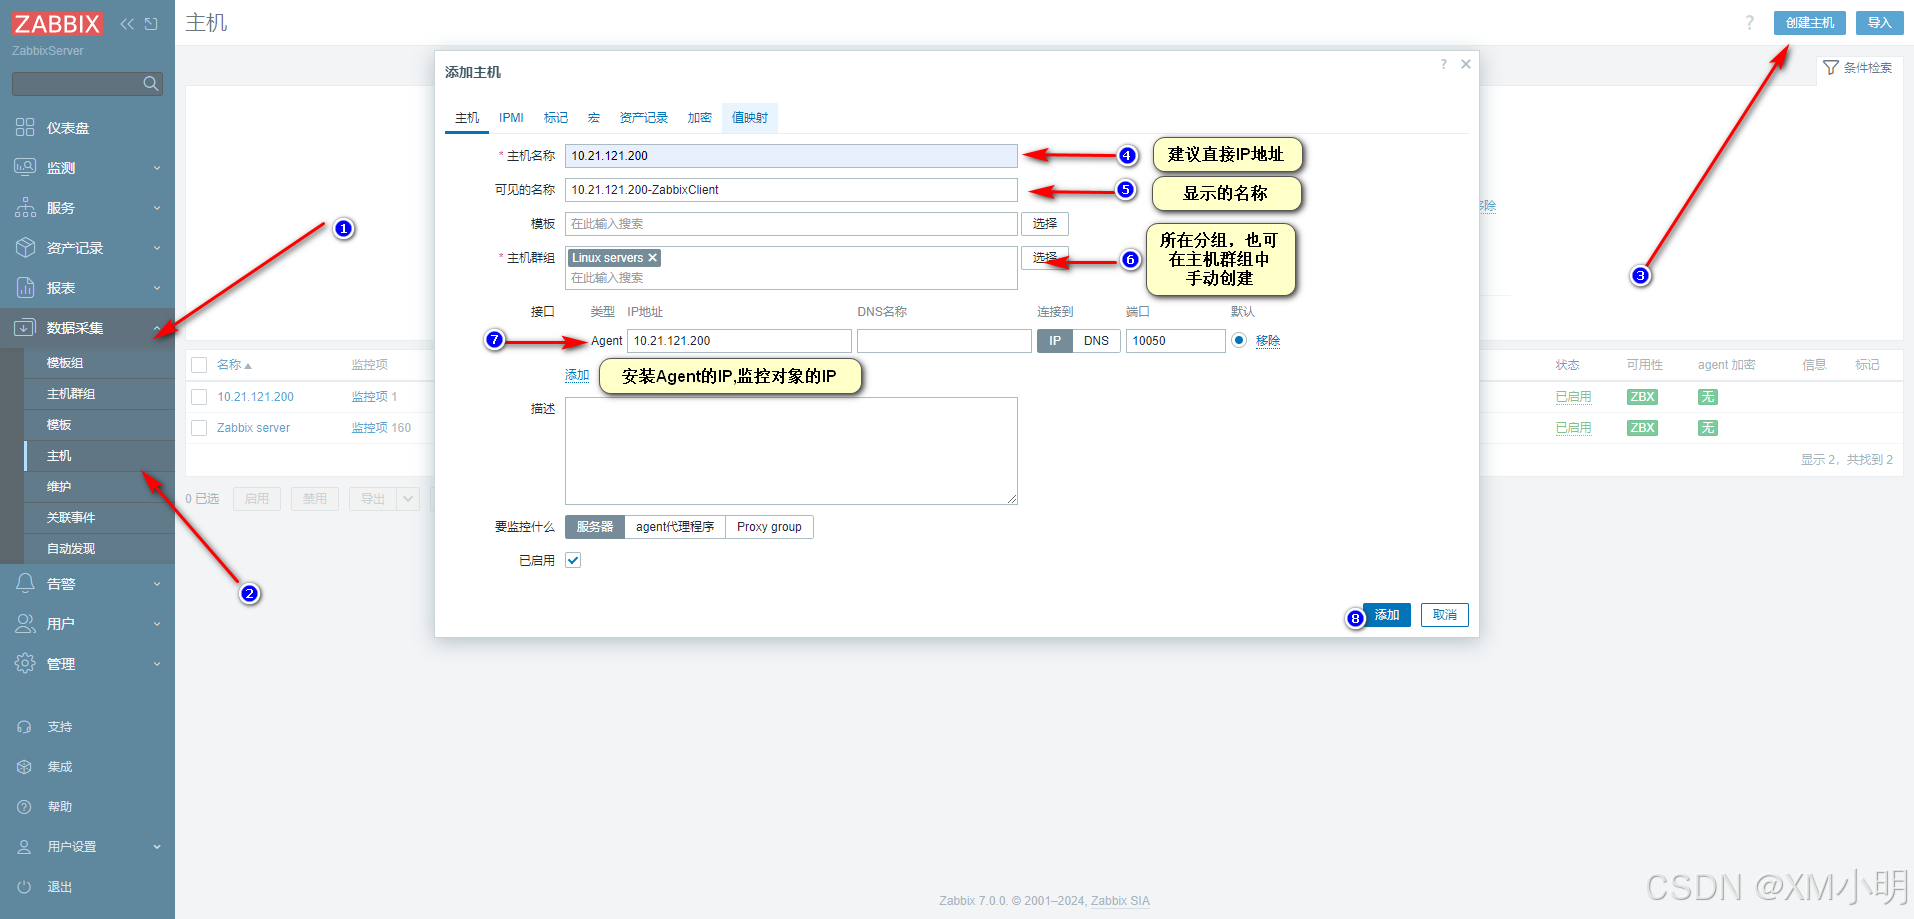Viewport: 1914px width, 919px height.
Task: Click the 服务 services icon
Action: tap(25, 207)
